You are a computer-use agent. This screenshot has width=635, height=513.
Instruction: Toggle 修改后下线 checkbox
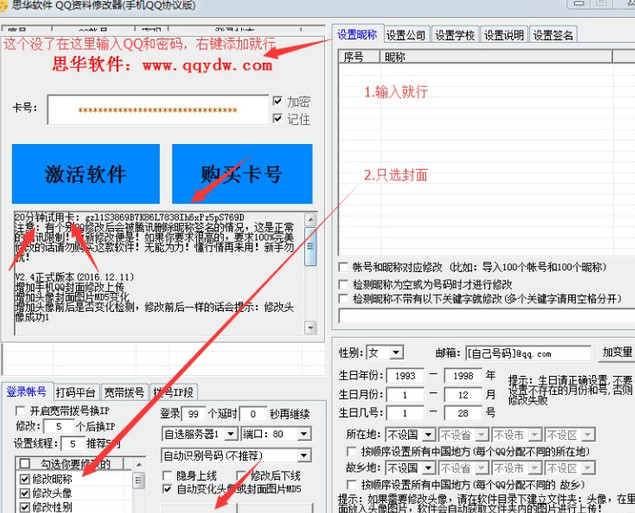coord(241,475)
